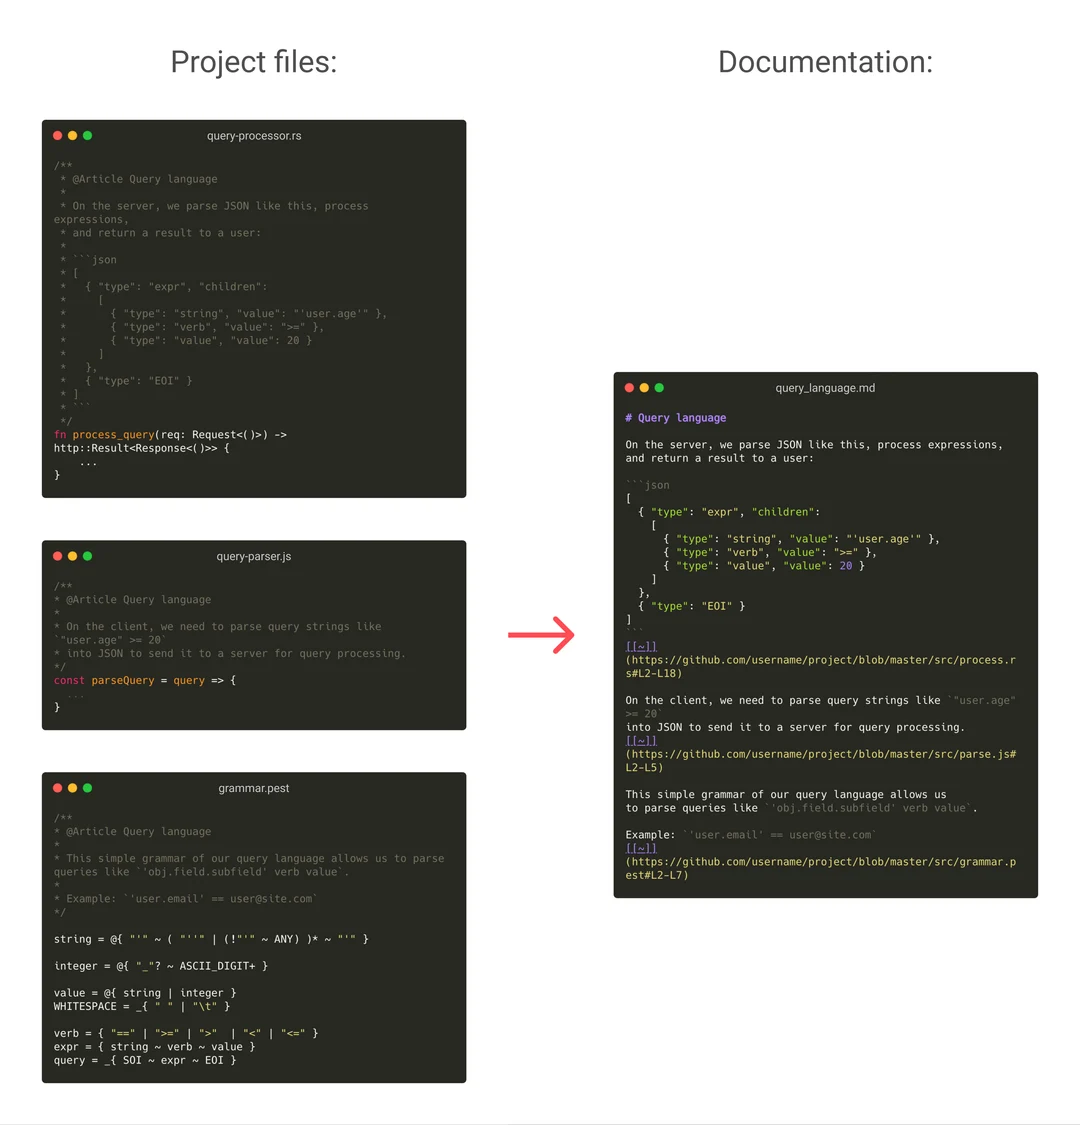Click the red arrow between the panels
The image size is (1080, 1125).
coord(542,634)
